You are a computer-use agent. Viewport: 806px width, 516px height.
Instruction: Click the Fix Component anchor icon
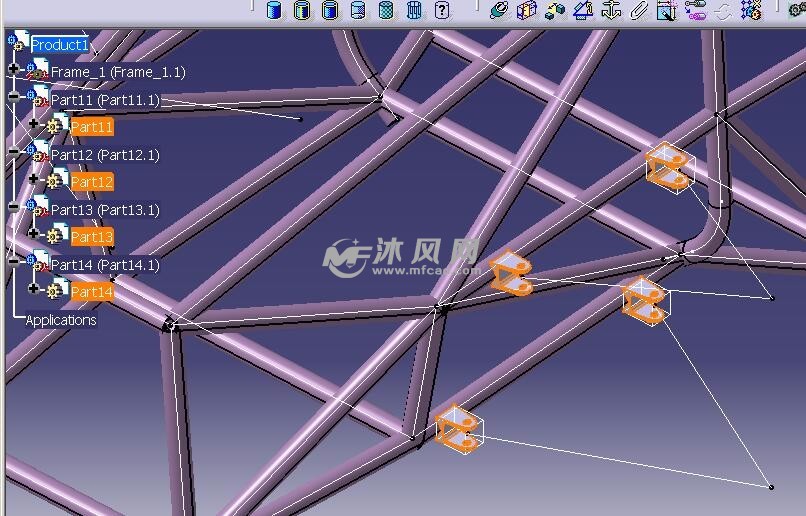coord(611,10)
